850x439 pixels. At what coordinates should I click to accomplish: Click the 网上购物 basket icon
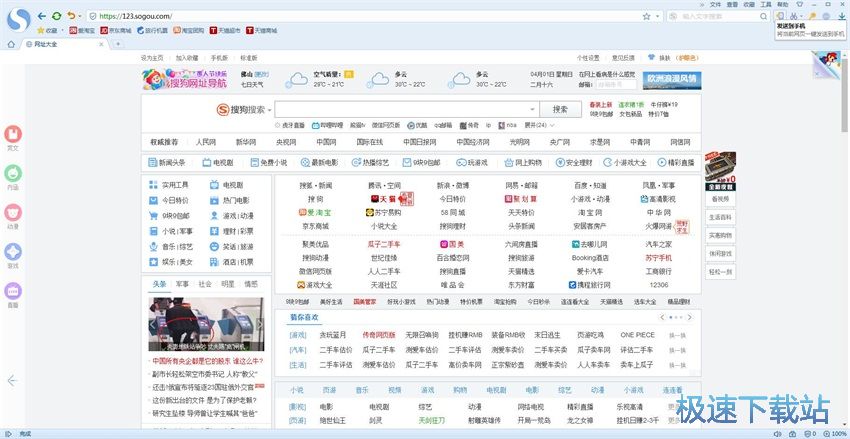pyautogui.click(x=508, y=162)
